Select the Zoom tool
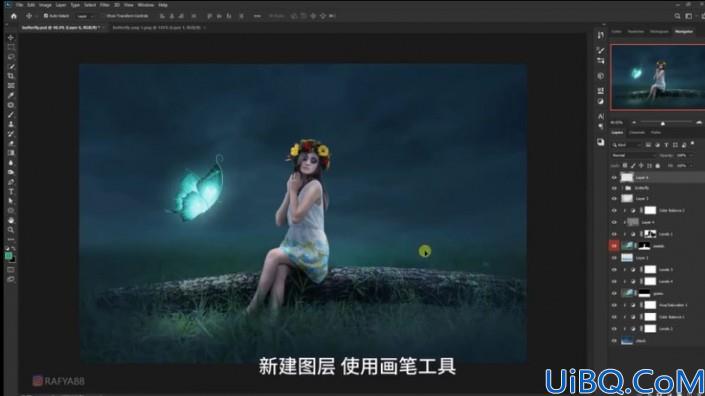The width and height of the screenshot is (705, 396). tap(11, 230)
